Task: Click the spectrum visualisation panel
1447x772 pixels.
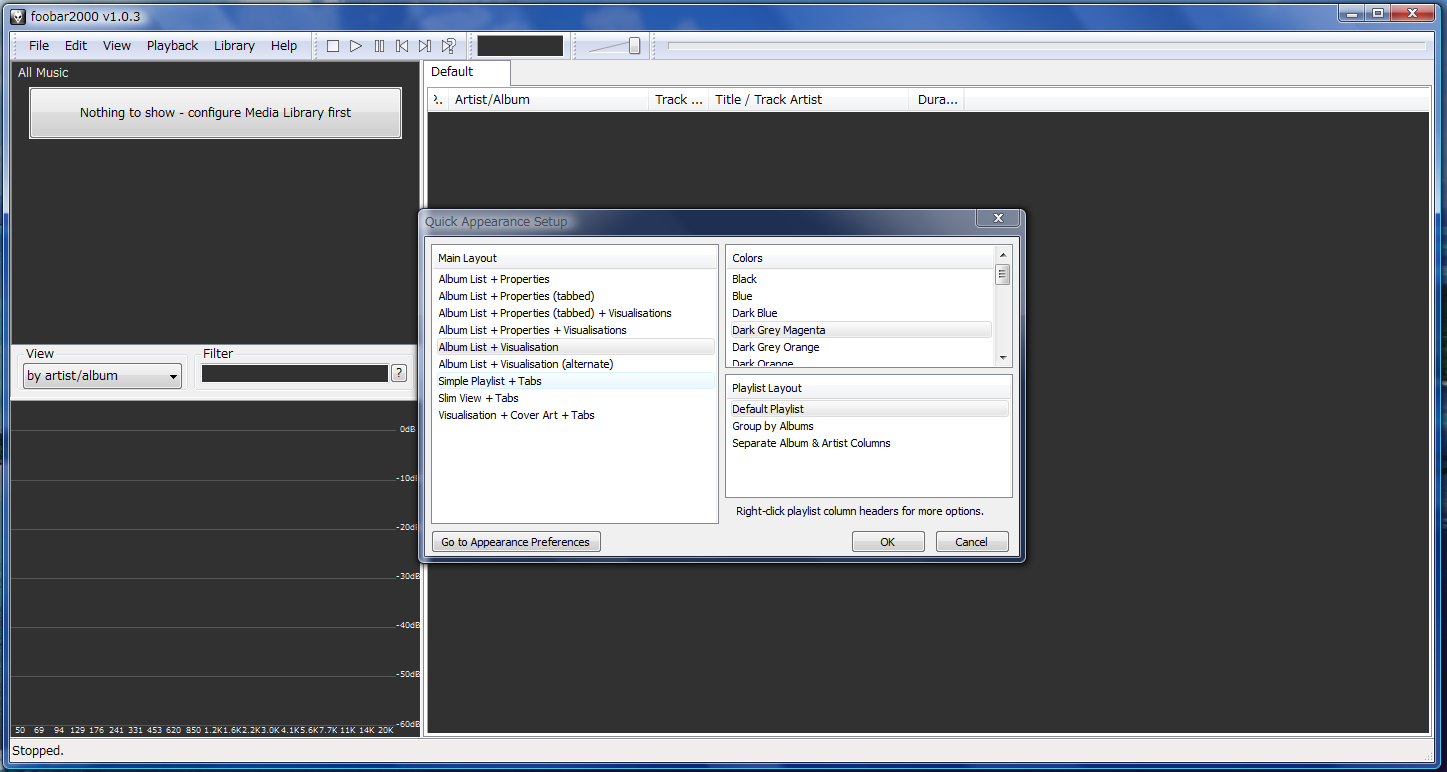Action: [x=215, y=568]
